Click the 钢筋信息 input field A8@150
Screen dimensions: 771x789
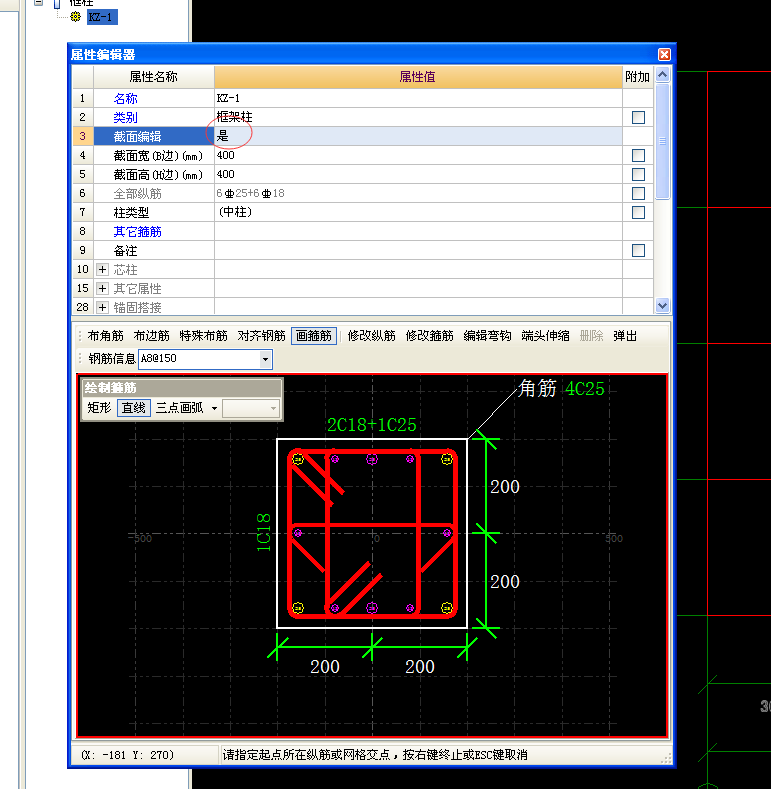(199, 359)
